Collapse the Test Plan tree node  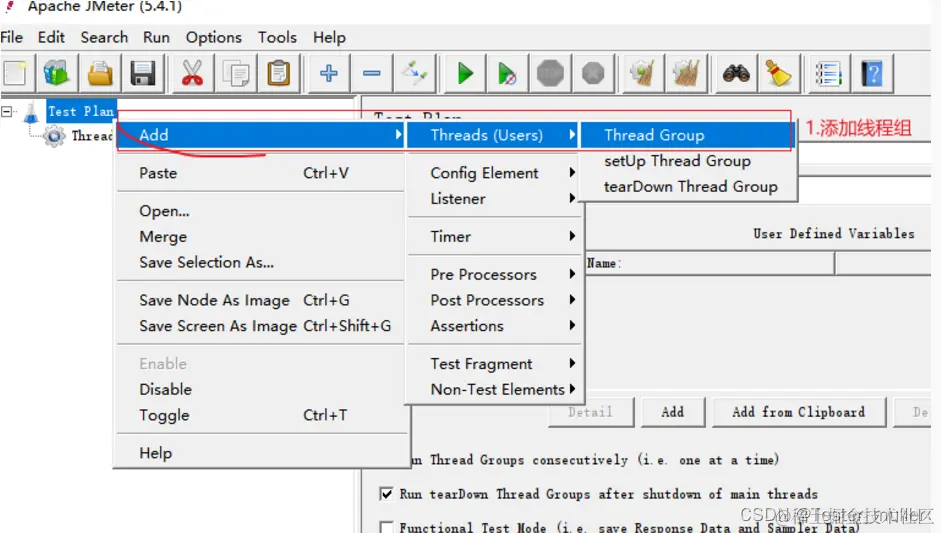click(7, 112)
